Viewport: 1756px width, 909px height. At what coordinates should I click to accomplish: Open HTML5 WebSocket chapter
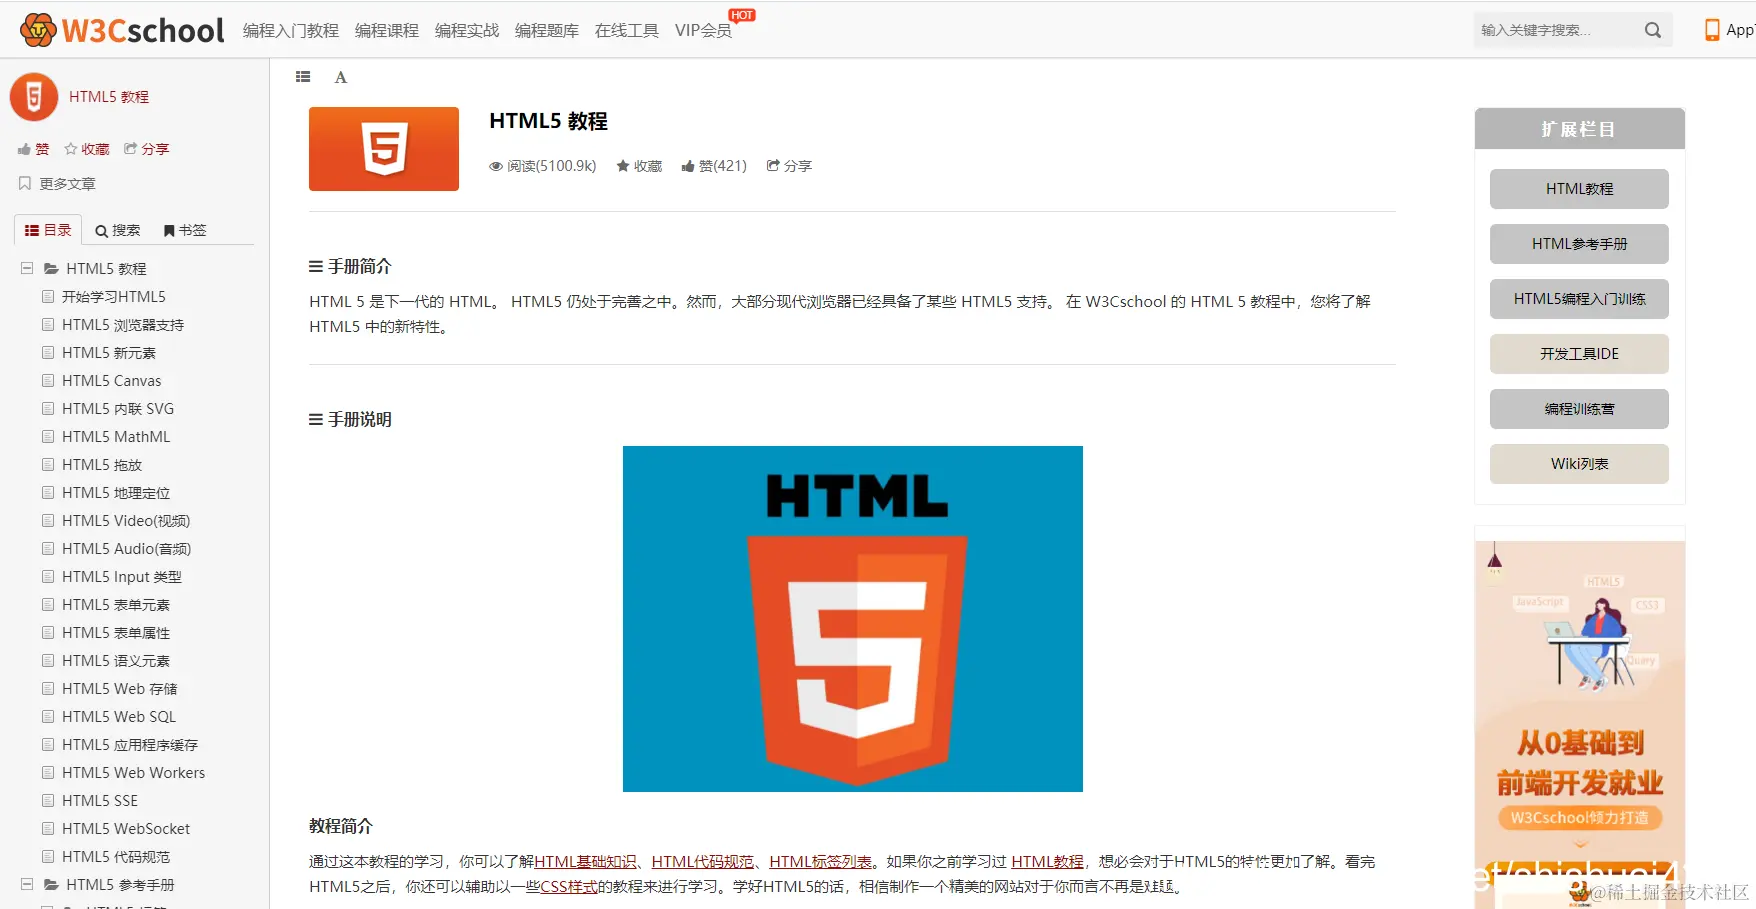click(x=126, y=829)
